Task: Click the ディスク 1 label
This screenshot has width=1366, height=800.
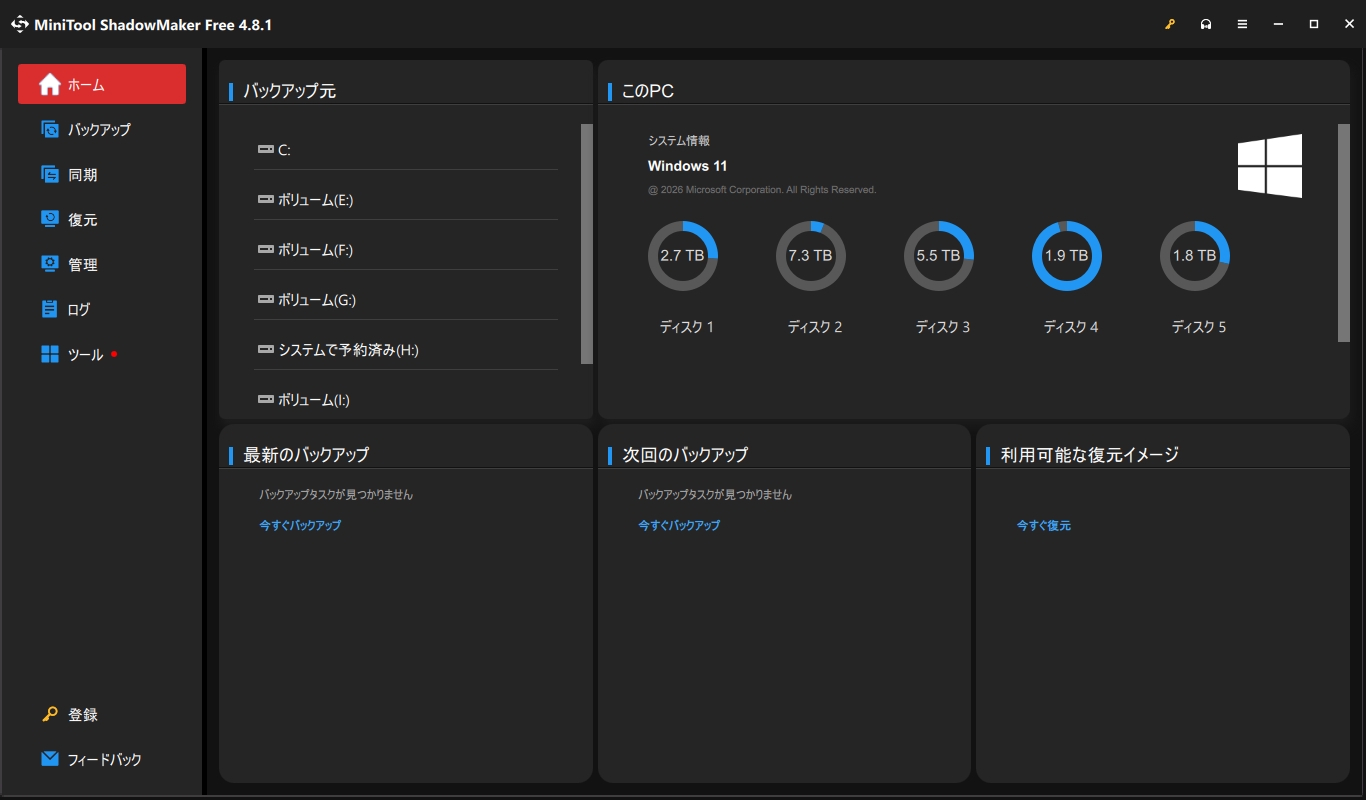Action: [687, 327]
